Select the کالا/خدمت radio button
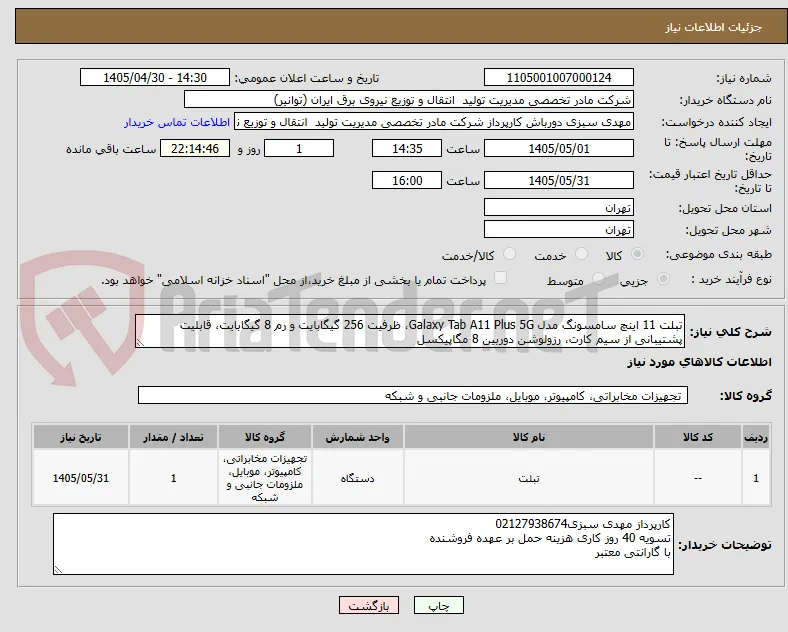The height and width of the screenshot is (632, 788). click(510, 254)
